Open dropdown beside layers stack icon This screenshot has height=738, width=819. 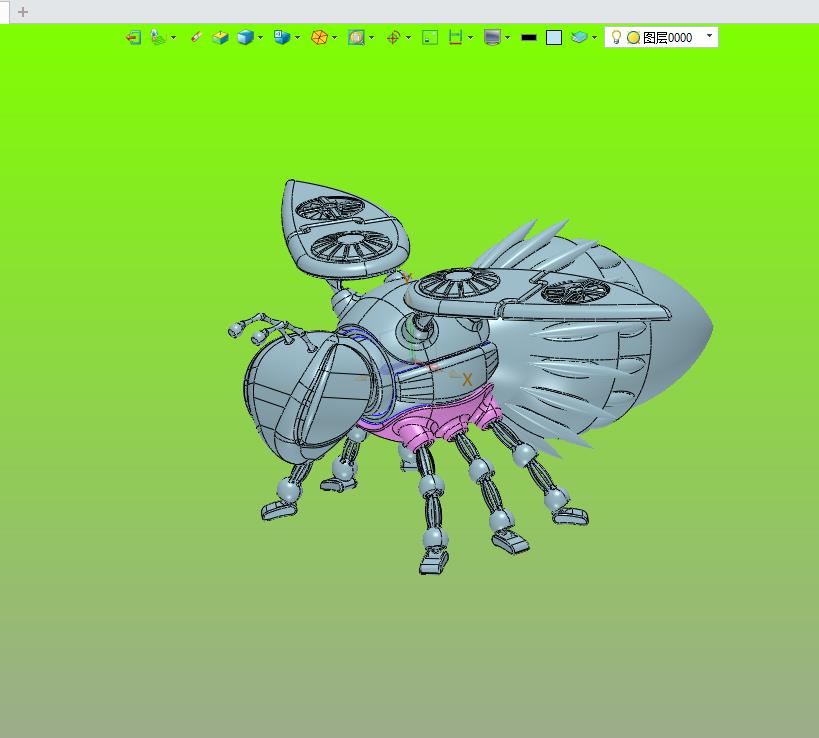pyautogui.click(x=594, y=38)
